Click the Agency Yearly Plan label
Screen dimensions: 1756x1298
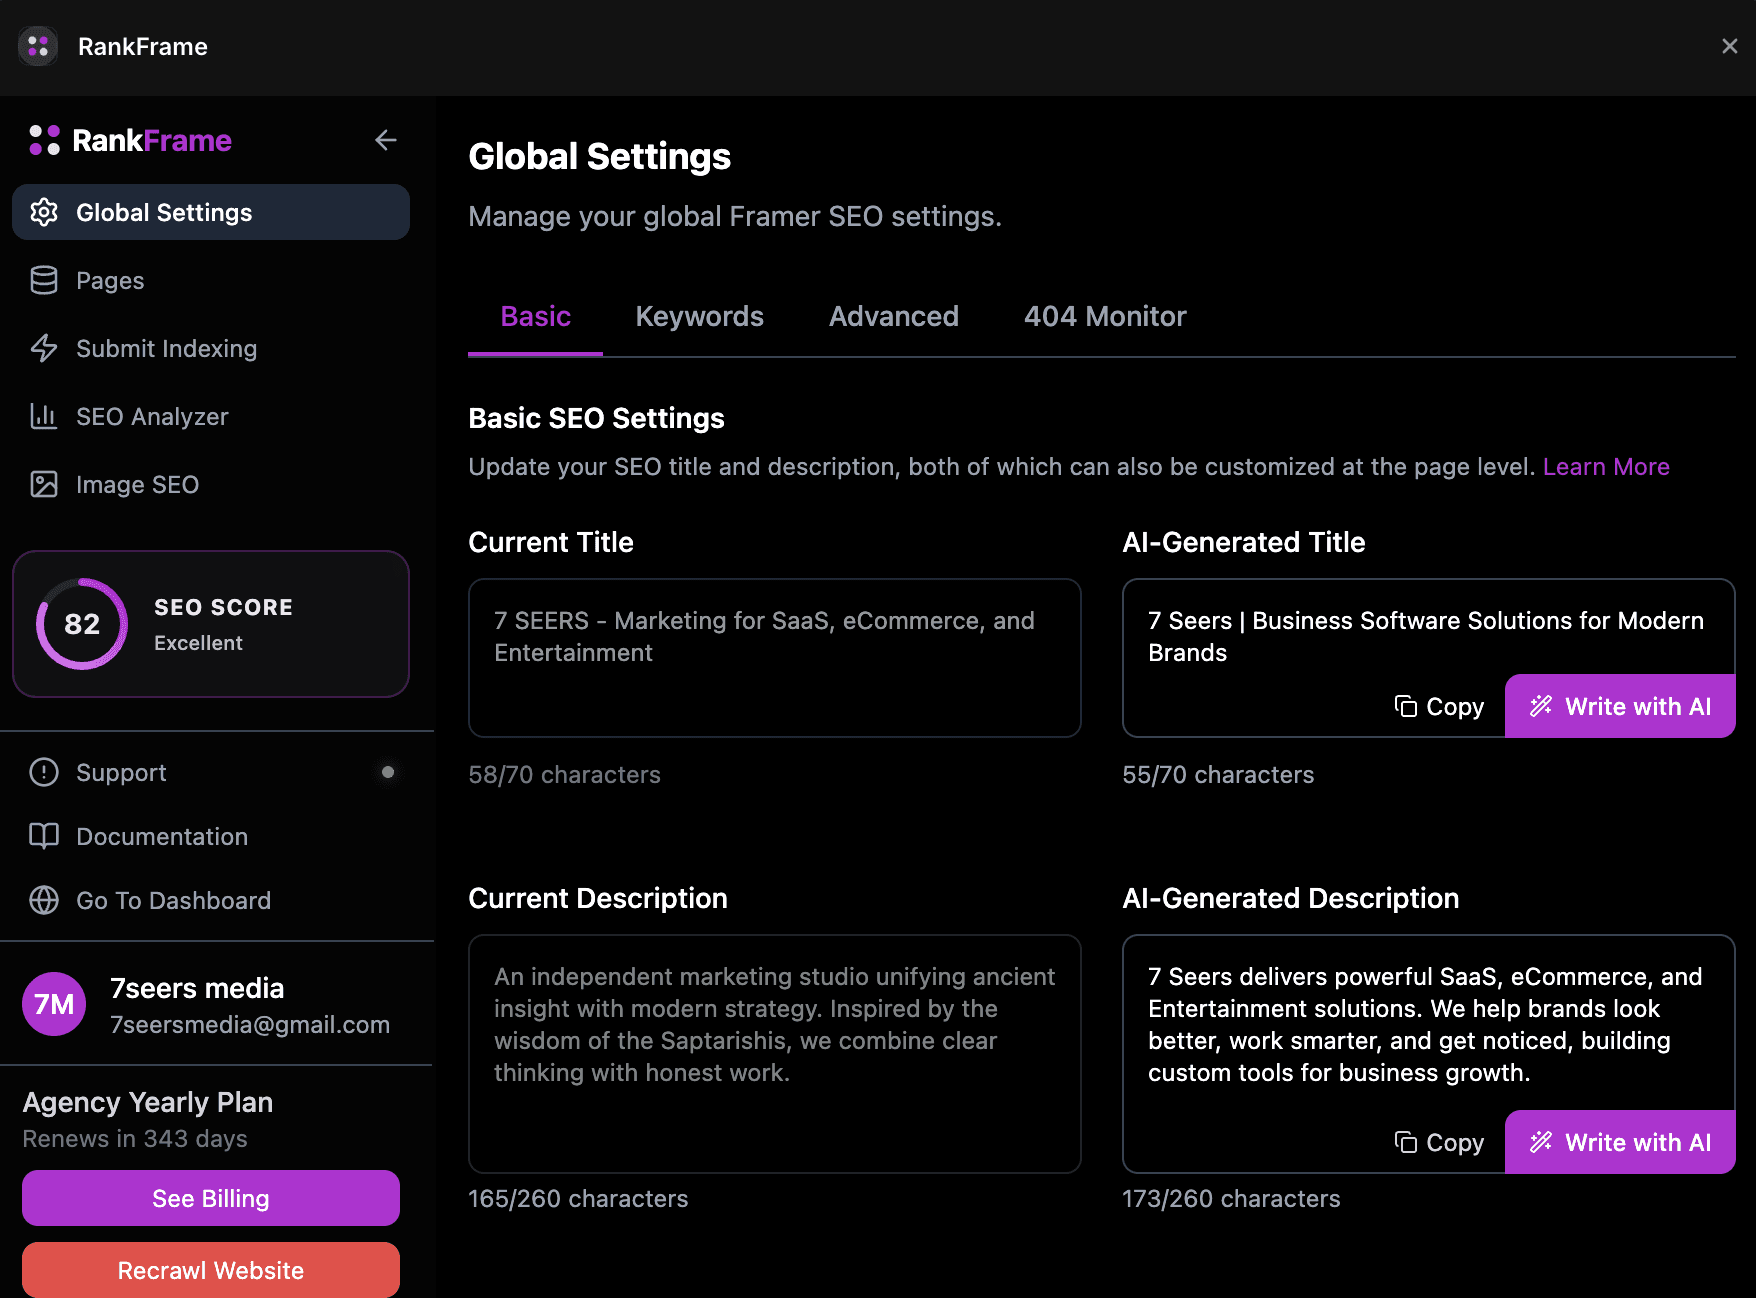coord(148,1102)
